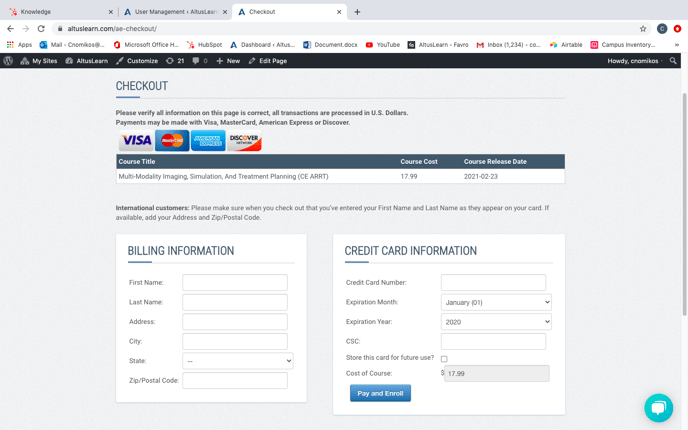This screenshot has height=430, width=688.
Task: Open the Chrome profile avatar
Action: (662, 29)
